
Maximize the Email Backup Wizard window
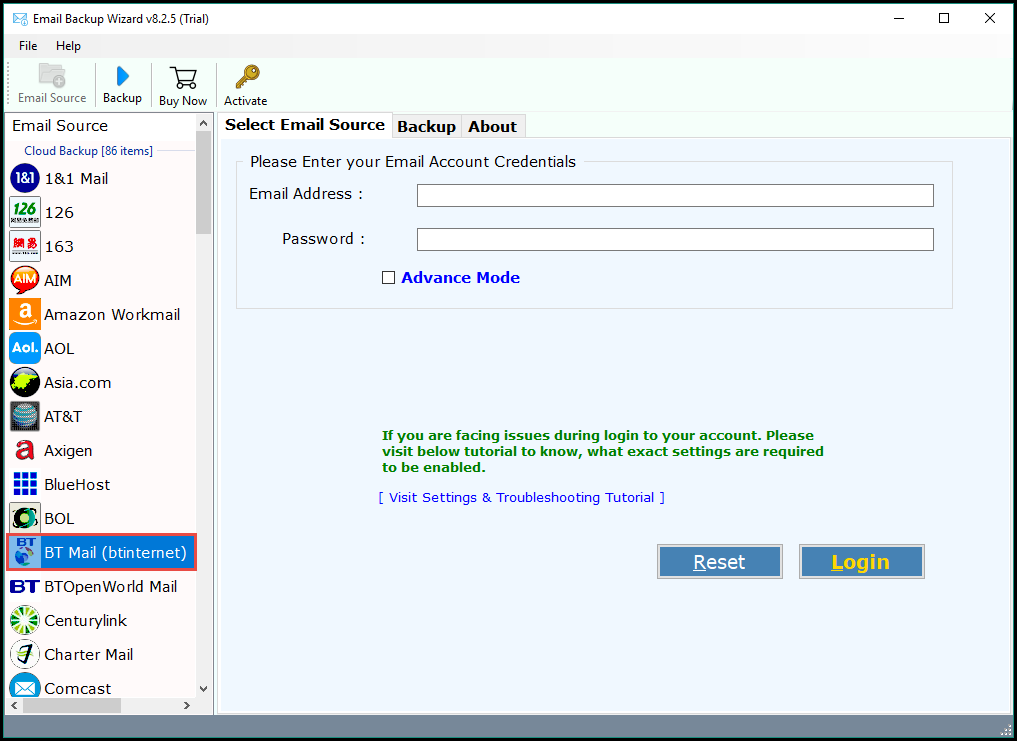pos(944,18)
